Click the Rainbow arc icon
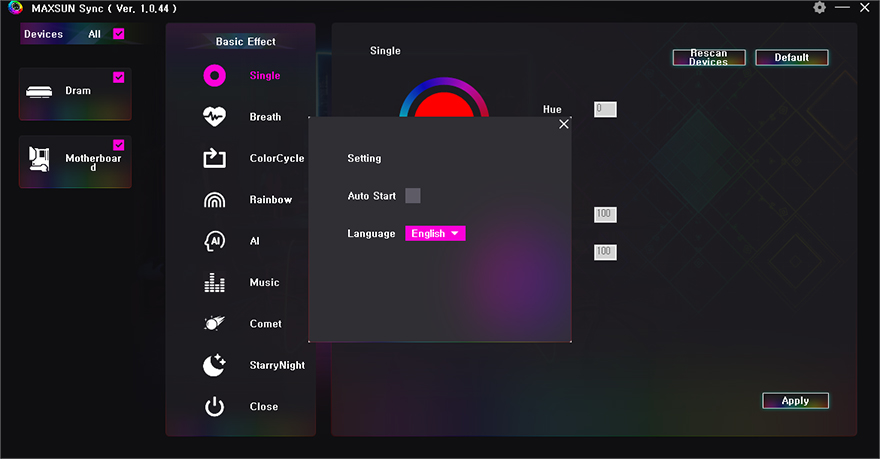Screen dimensions: 880x459 pos(214,200)
